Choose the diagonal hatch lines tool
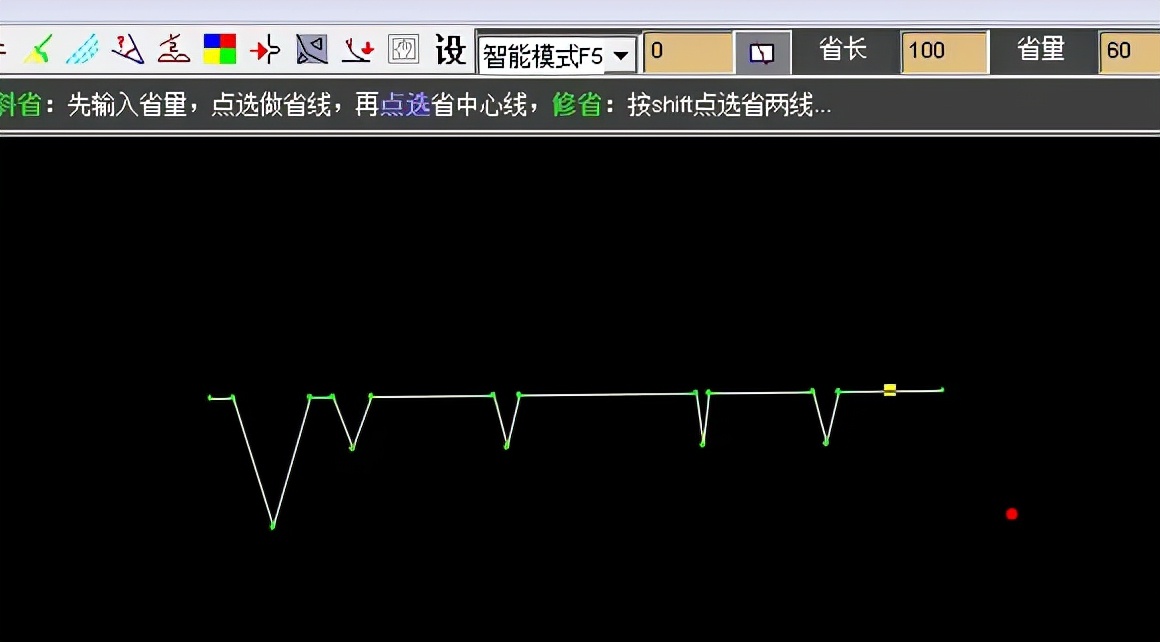 80,47
